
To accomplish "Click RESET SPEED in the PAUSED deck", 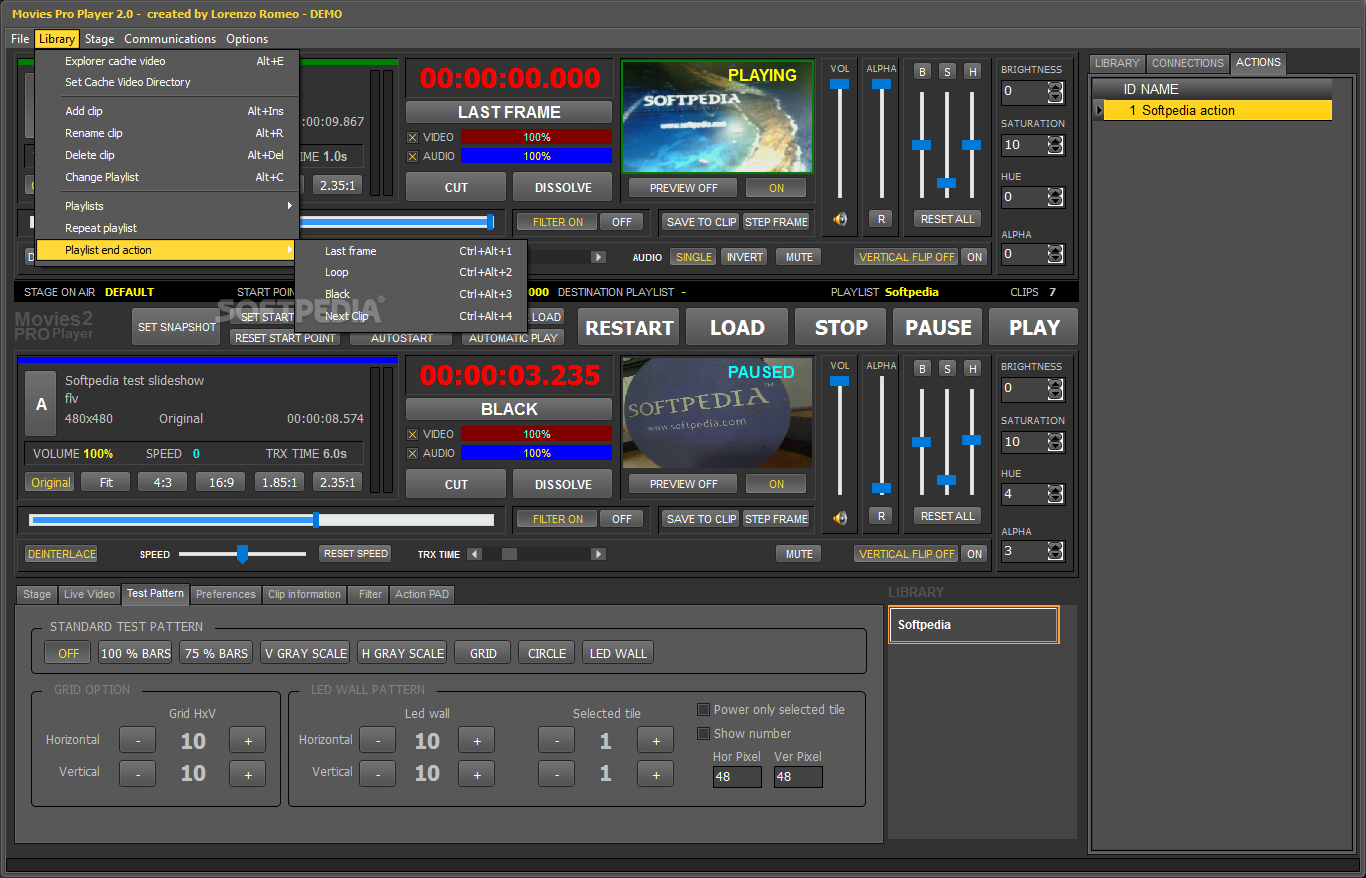I will point(355,553).
